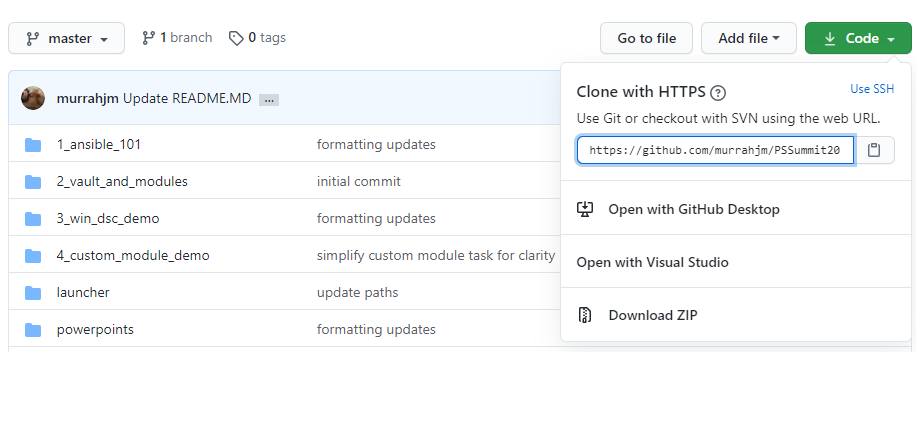This screenshot has width=916, height=446.
Task: Click the branch icon beside 1 branch
Action: [148, 38]
